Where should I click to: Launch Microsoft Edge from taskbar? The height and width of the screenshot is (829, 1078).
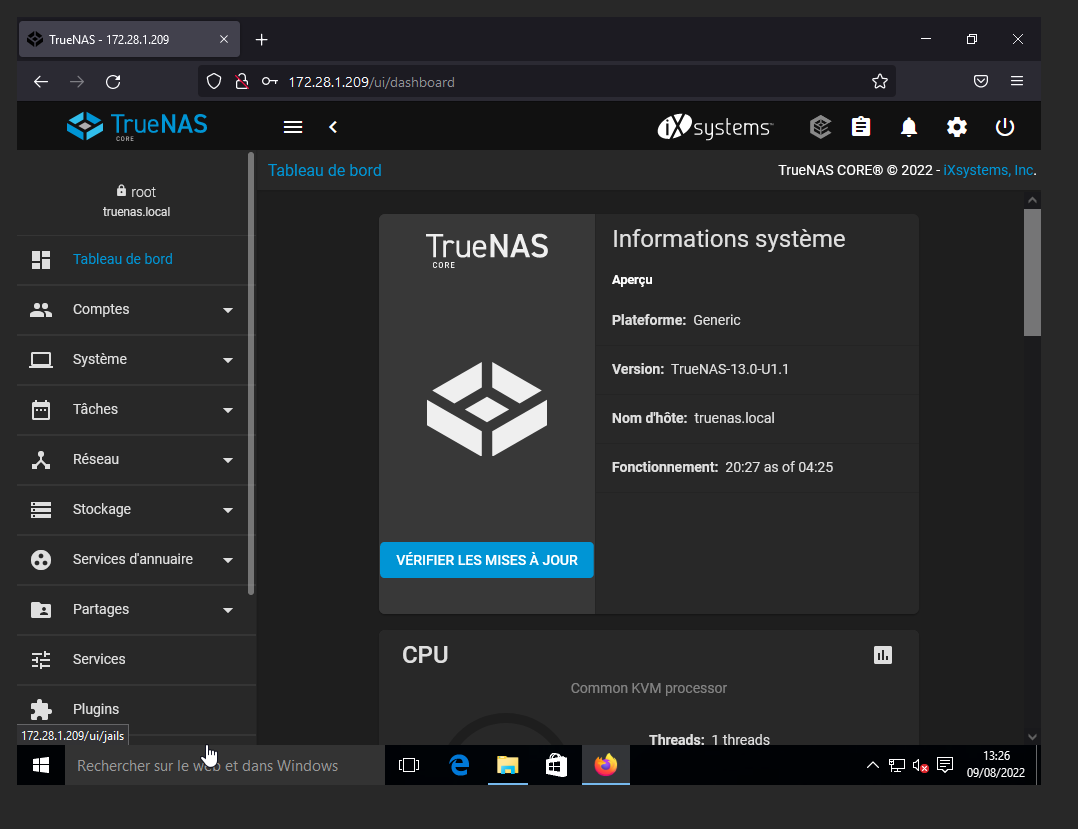pos(459,765)
